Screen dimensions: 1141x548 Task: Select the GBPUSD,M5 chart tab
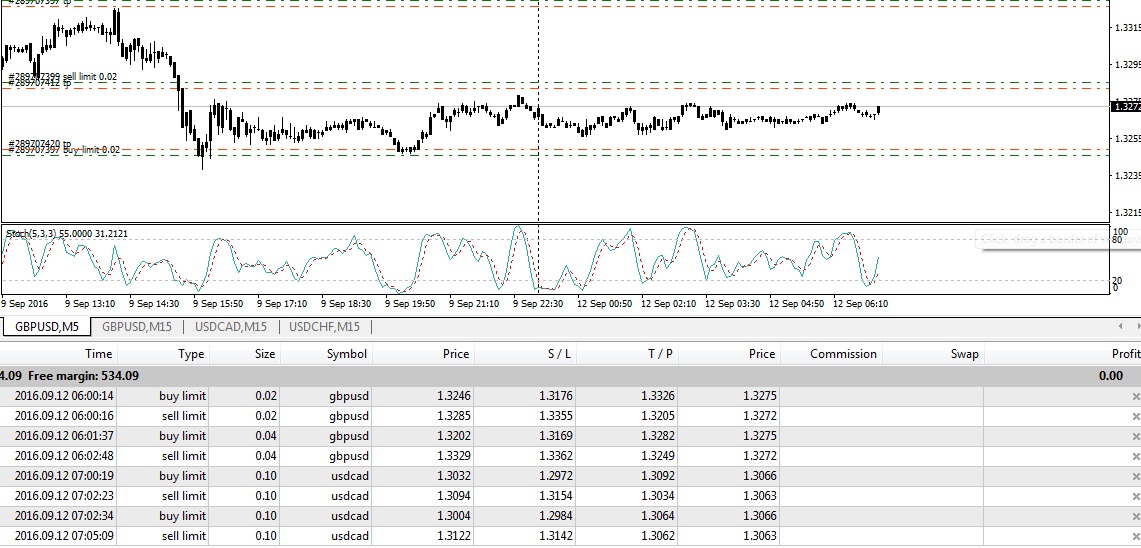pyautogui.click(x=47, y=327)
